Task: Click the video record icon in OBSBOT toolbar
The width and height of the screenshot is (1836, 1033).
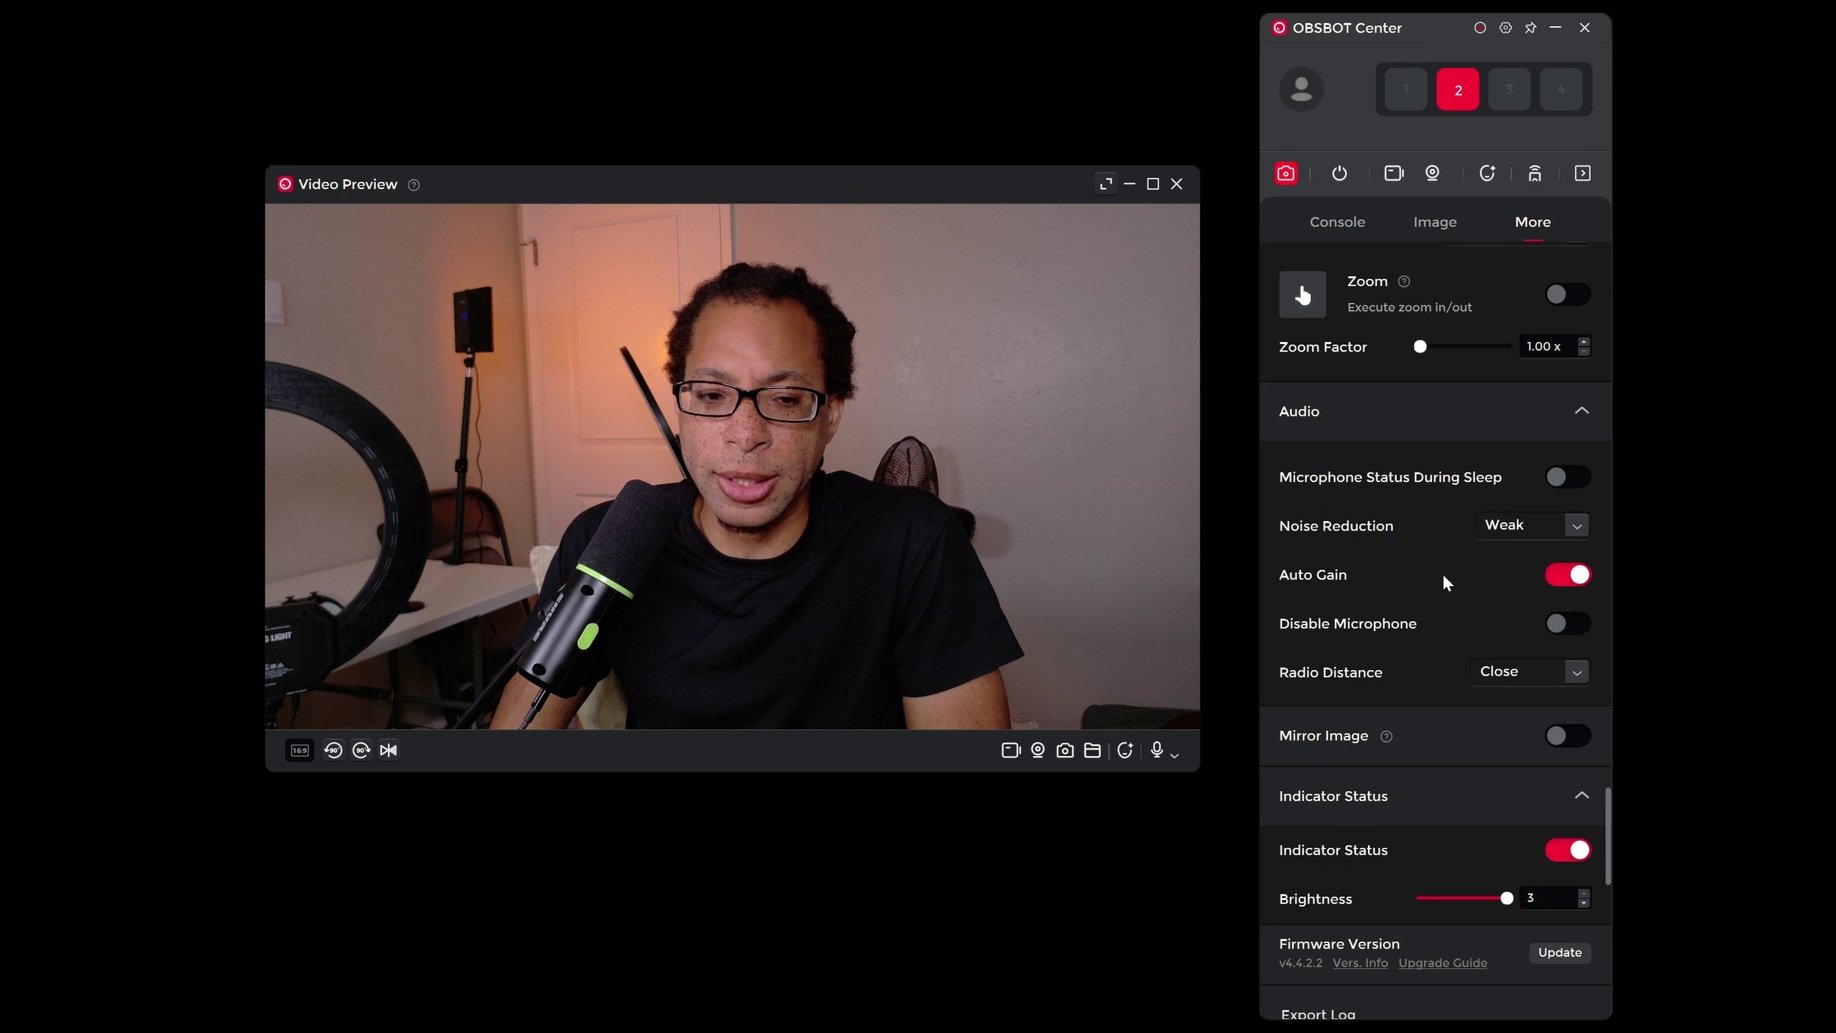Action: click(x=1393, y=173)
